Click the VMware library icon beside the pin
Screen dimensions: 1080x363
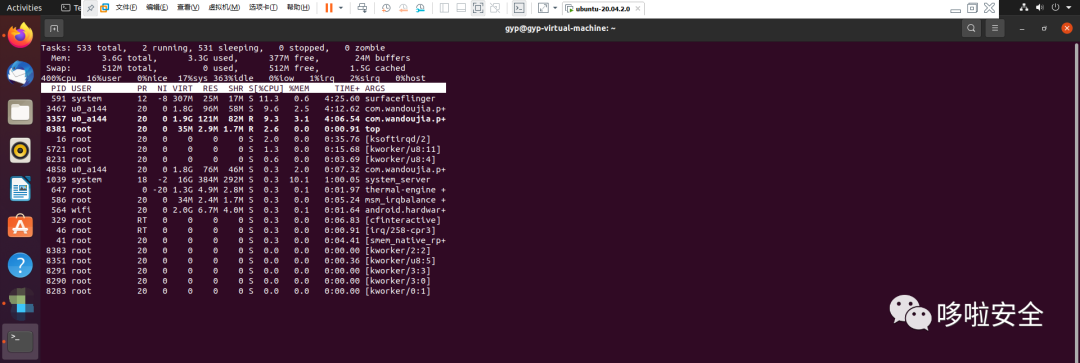pos(105,8)
